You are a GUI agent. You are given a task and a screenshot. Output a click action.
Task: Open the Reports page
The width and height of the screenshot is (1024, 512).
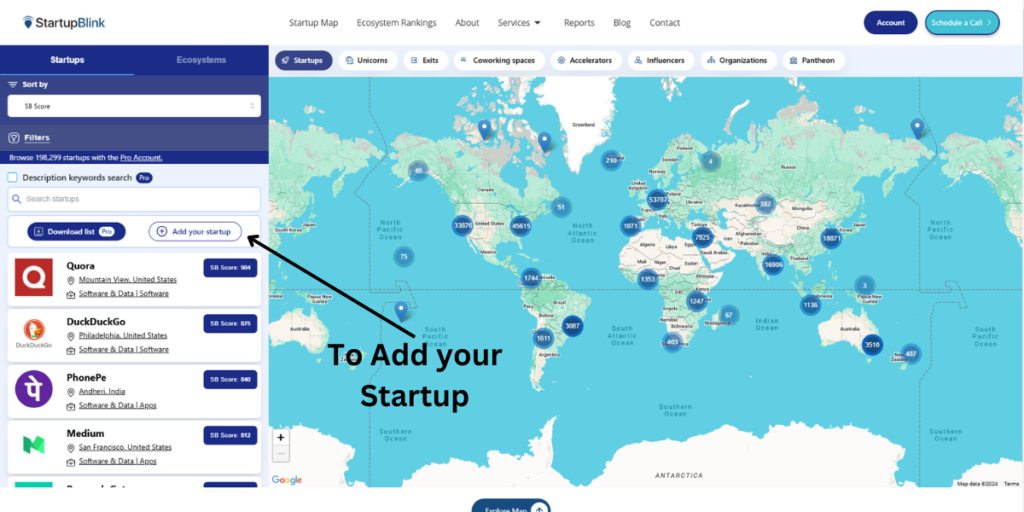(579, 22)
